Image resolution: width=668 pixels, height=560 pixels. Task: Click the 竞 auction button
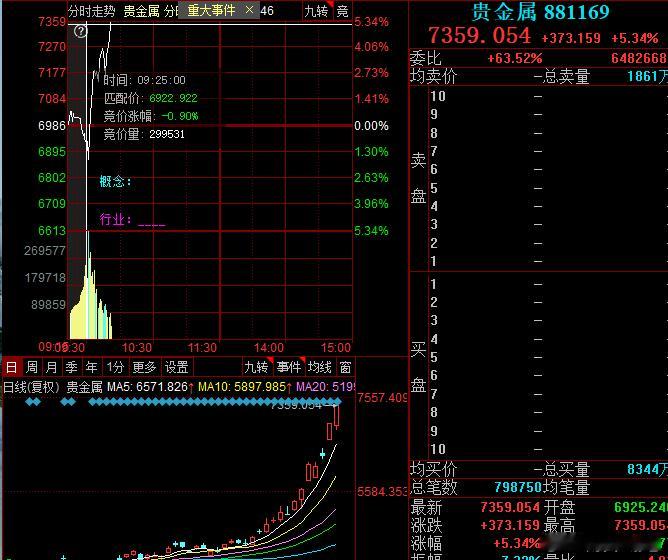coord(343,11)
